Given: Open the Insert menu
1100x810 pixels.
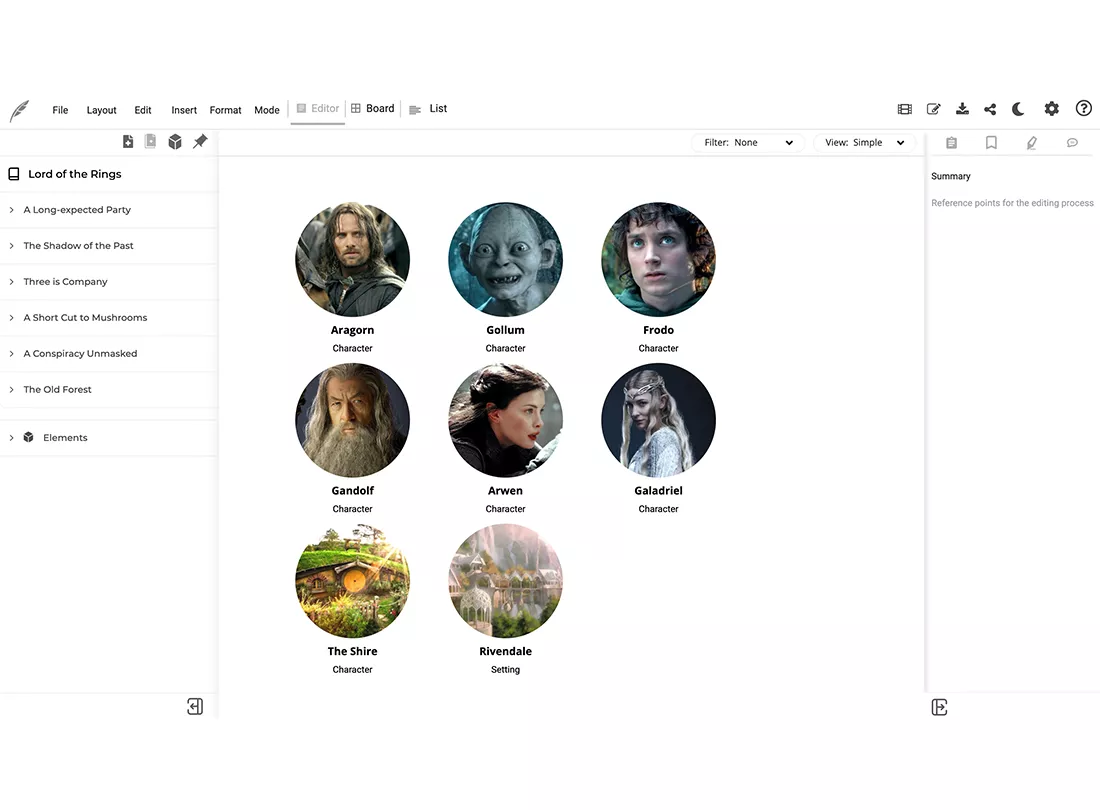Looking at the screenshot, I should 184,110.
